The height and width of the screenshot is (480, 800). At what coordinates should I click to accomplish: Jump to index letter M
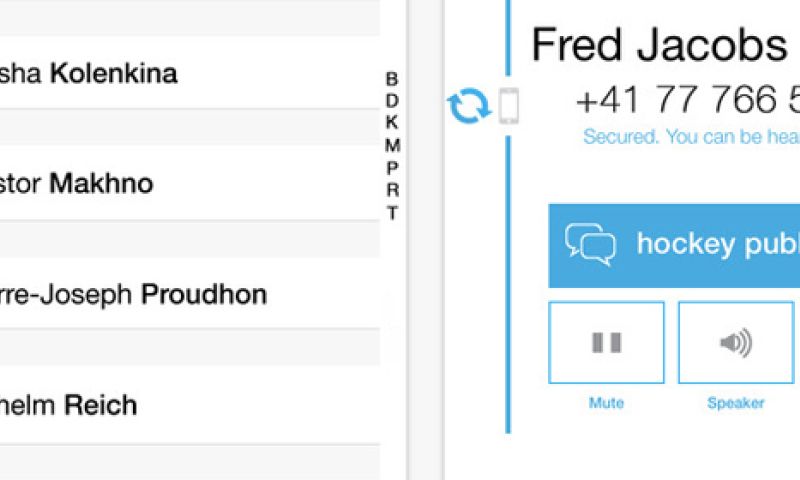click(392, 145)
